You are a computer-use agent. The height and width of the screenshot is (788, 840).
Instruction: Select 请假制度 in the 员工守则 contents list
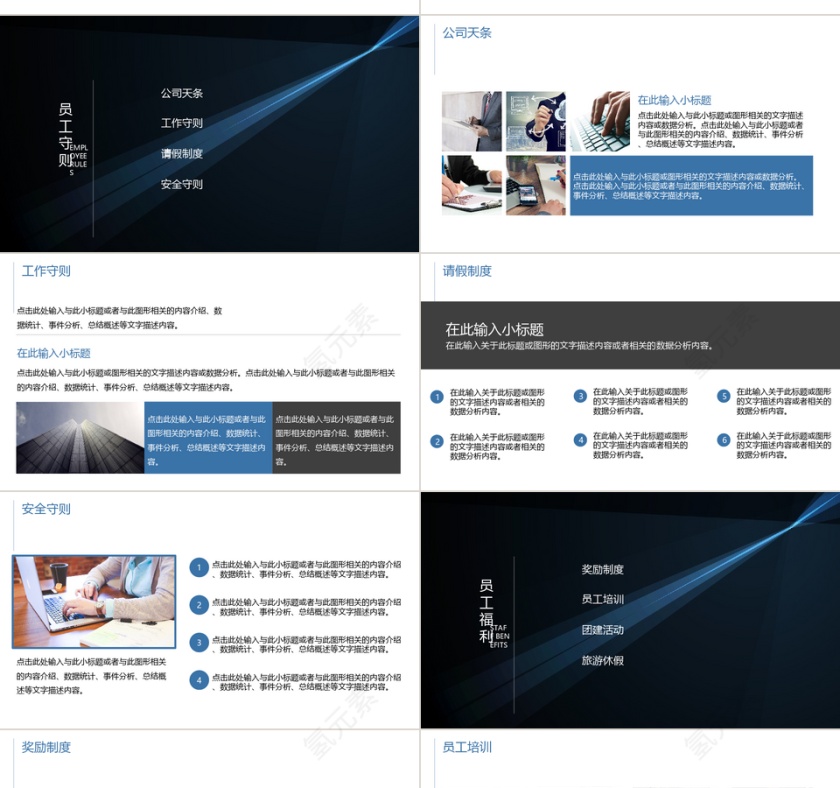point(182,154)
